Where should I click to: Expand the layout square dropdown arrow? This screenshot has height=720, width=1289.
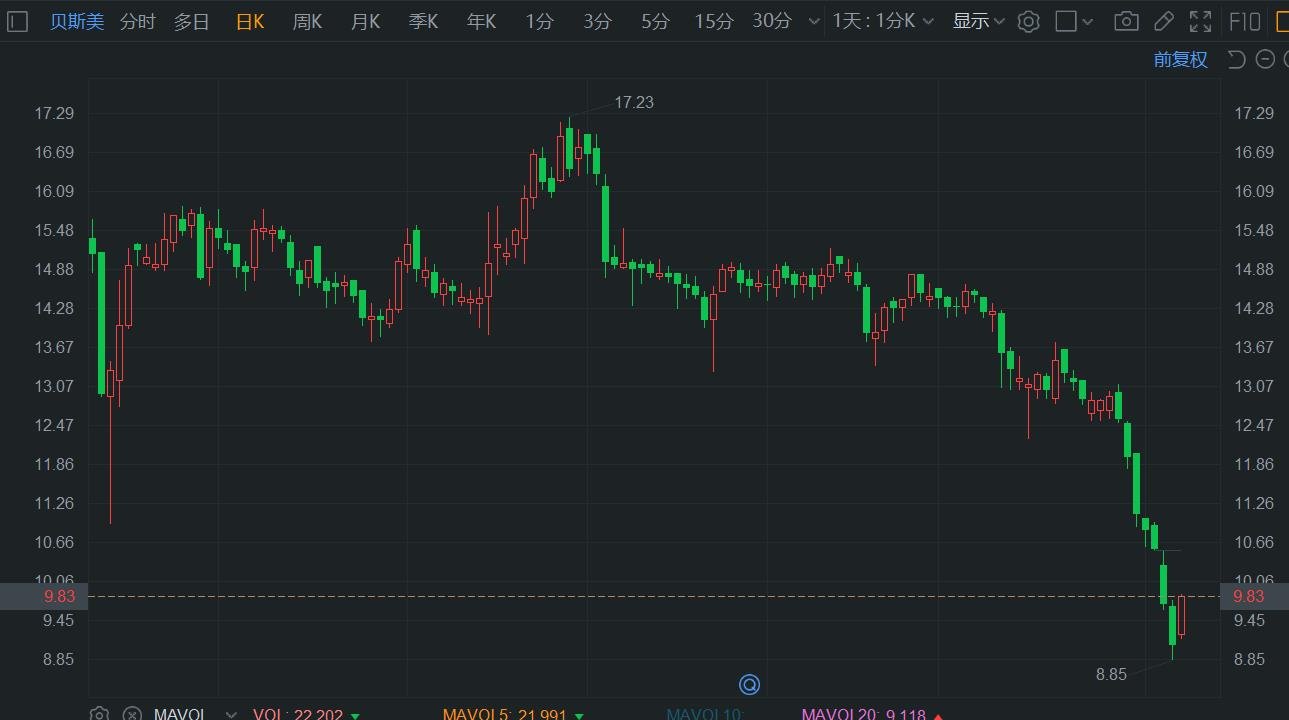click(x=1089, y=21)
